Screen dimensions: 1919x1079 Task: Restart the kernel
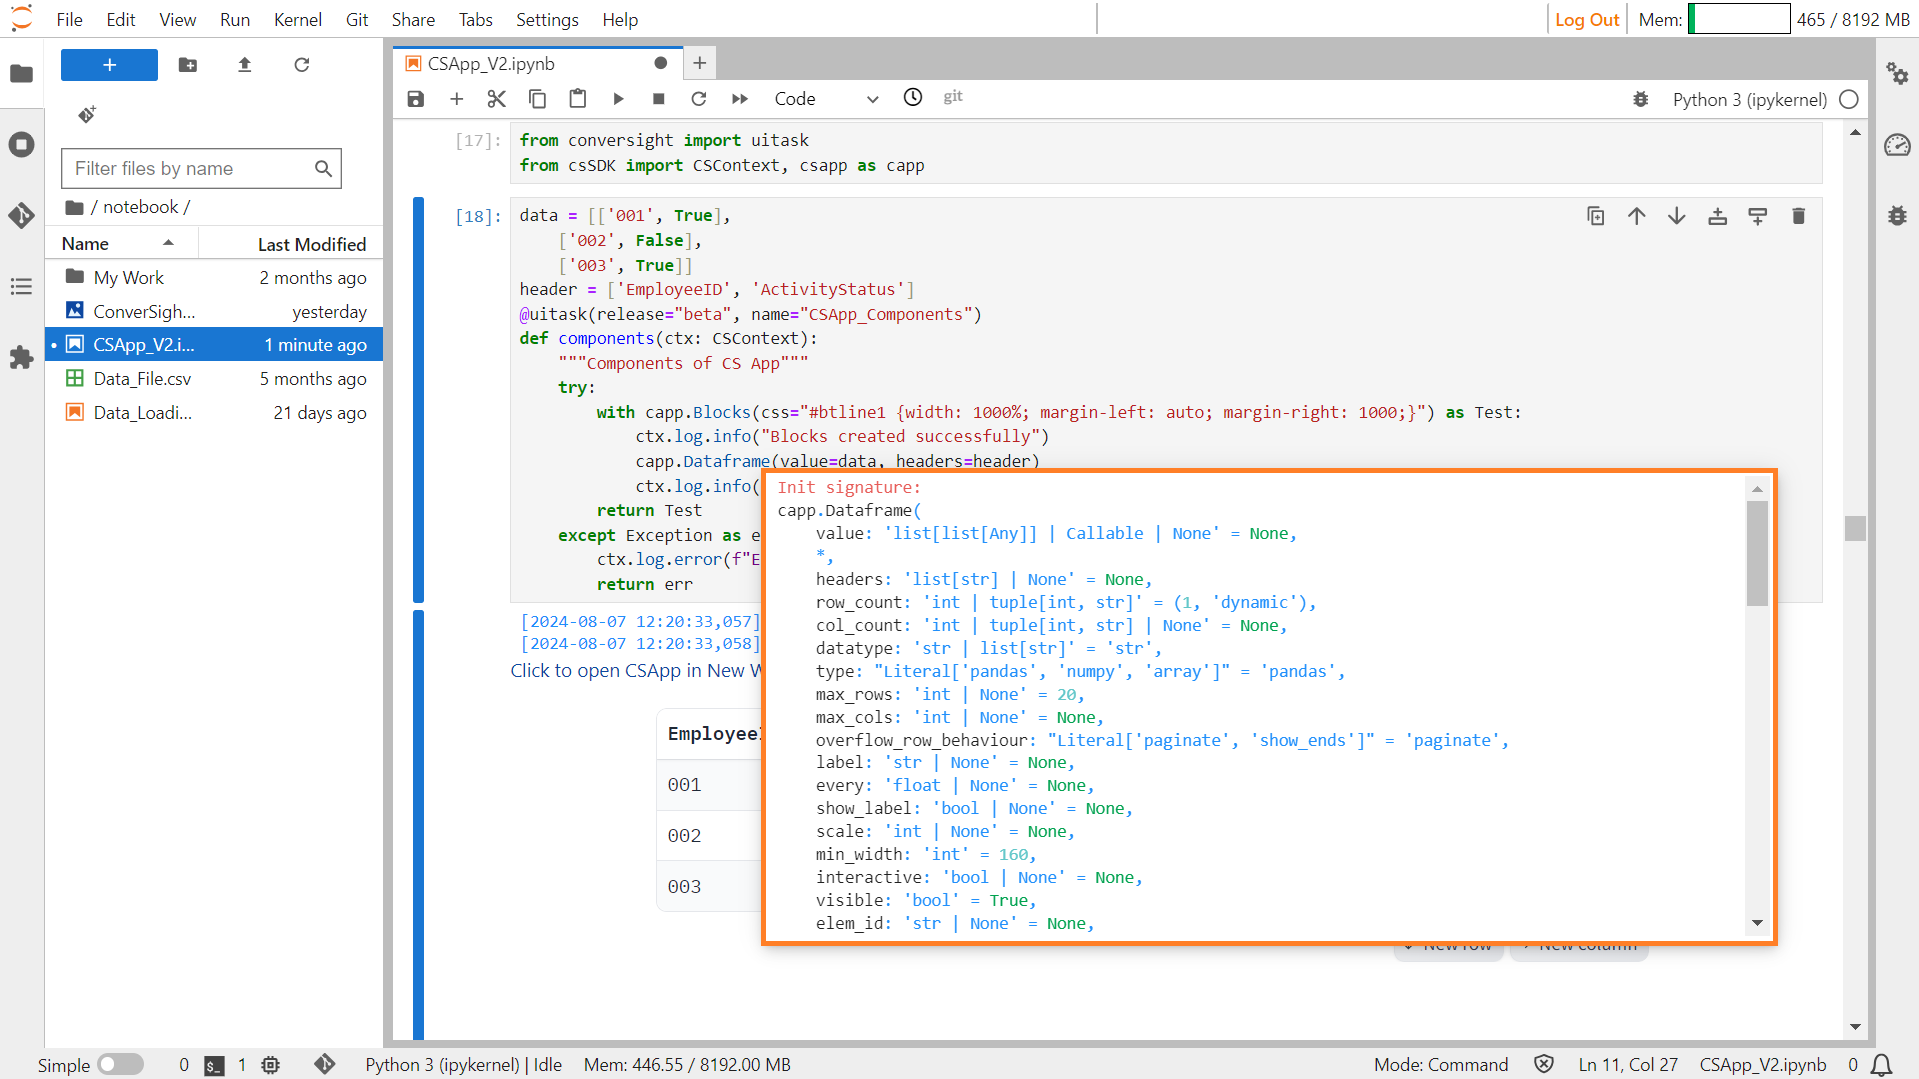699,98
